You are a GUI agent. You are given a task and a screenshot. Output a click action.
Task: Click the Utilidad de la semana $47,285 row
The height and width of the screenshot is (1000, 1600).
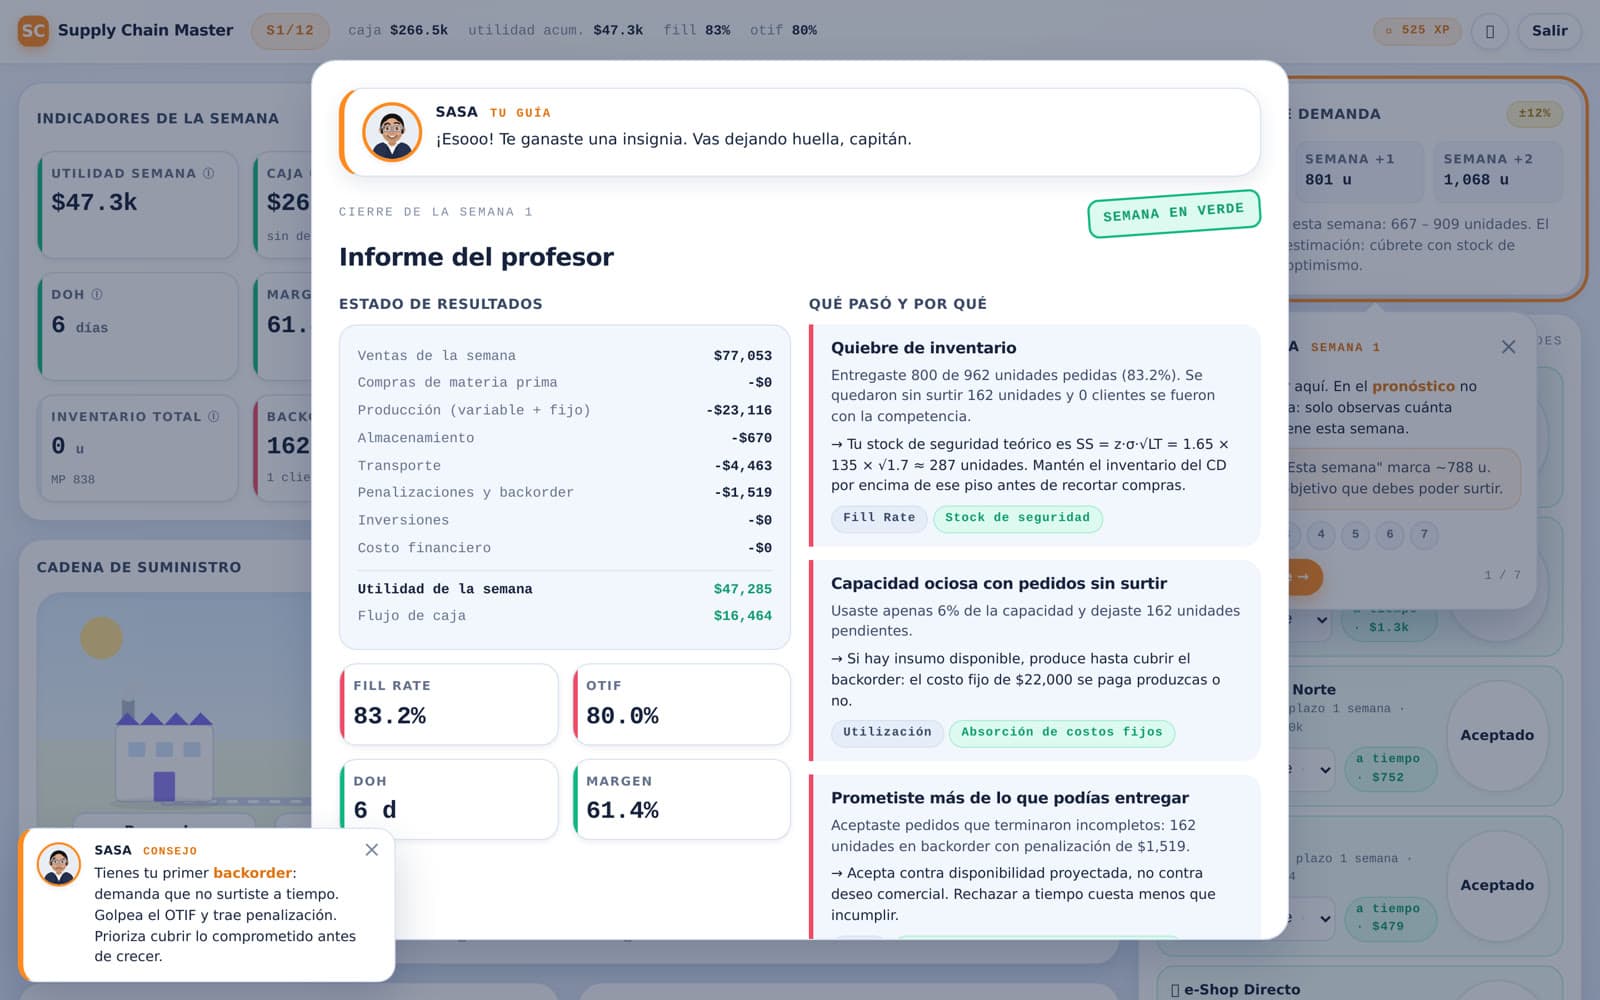click(564, 589)
